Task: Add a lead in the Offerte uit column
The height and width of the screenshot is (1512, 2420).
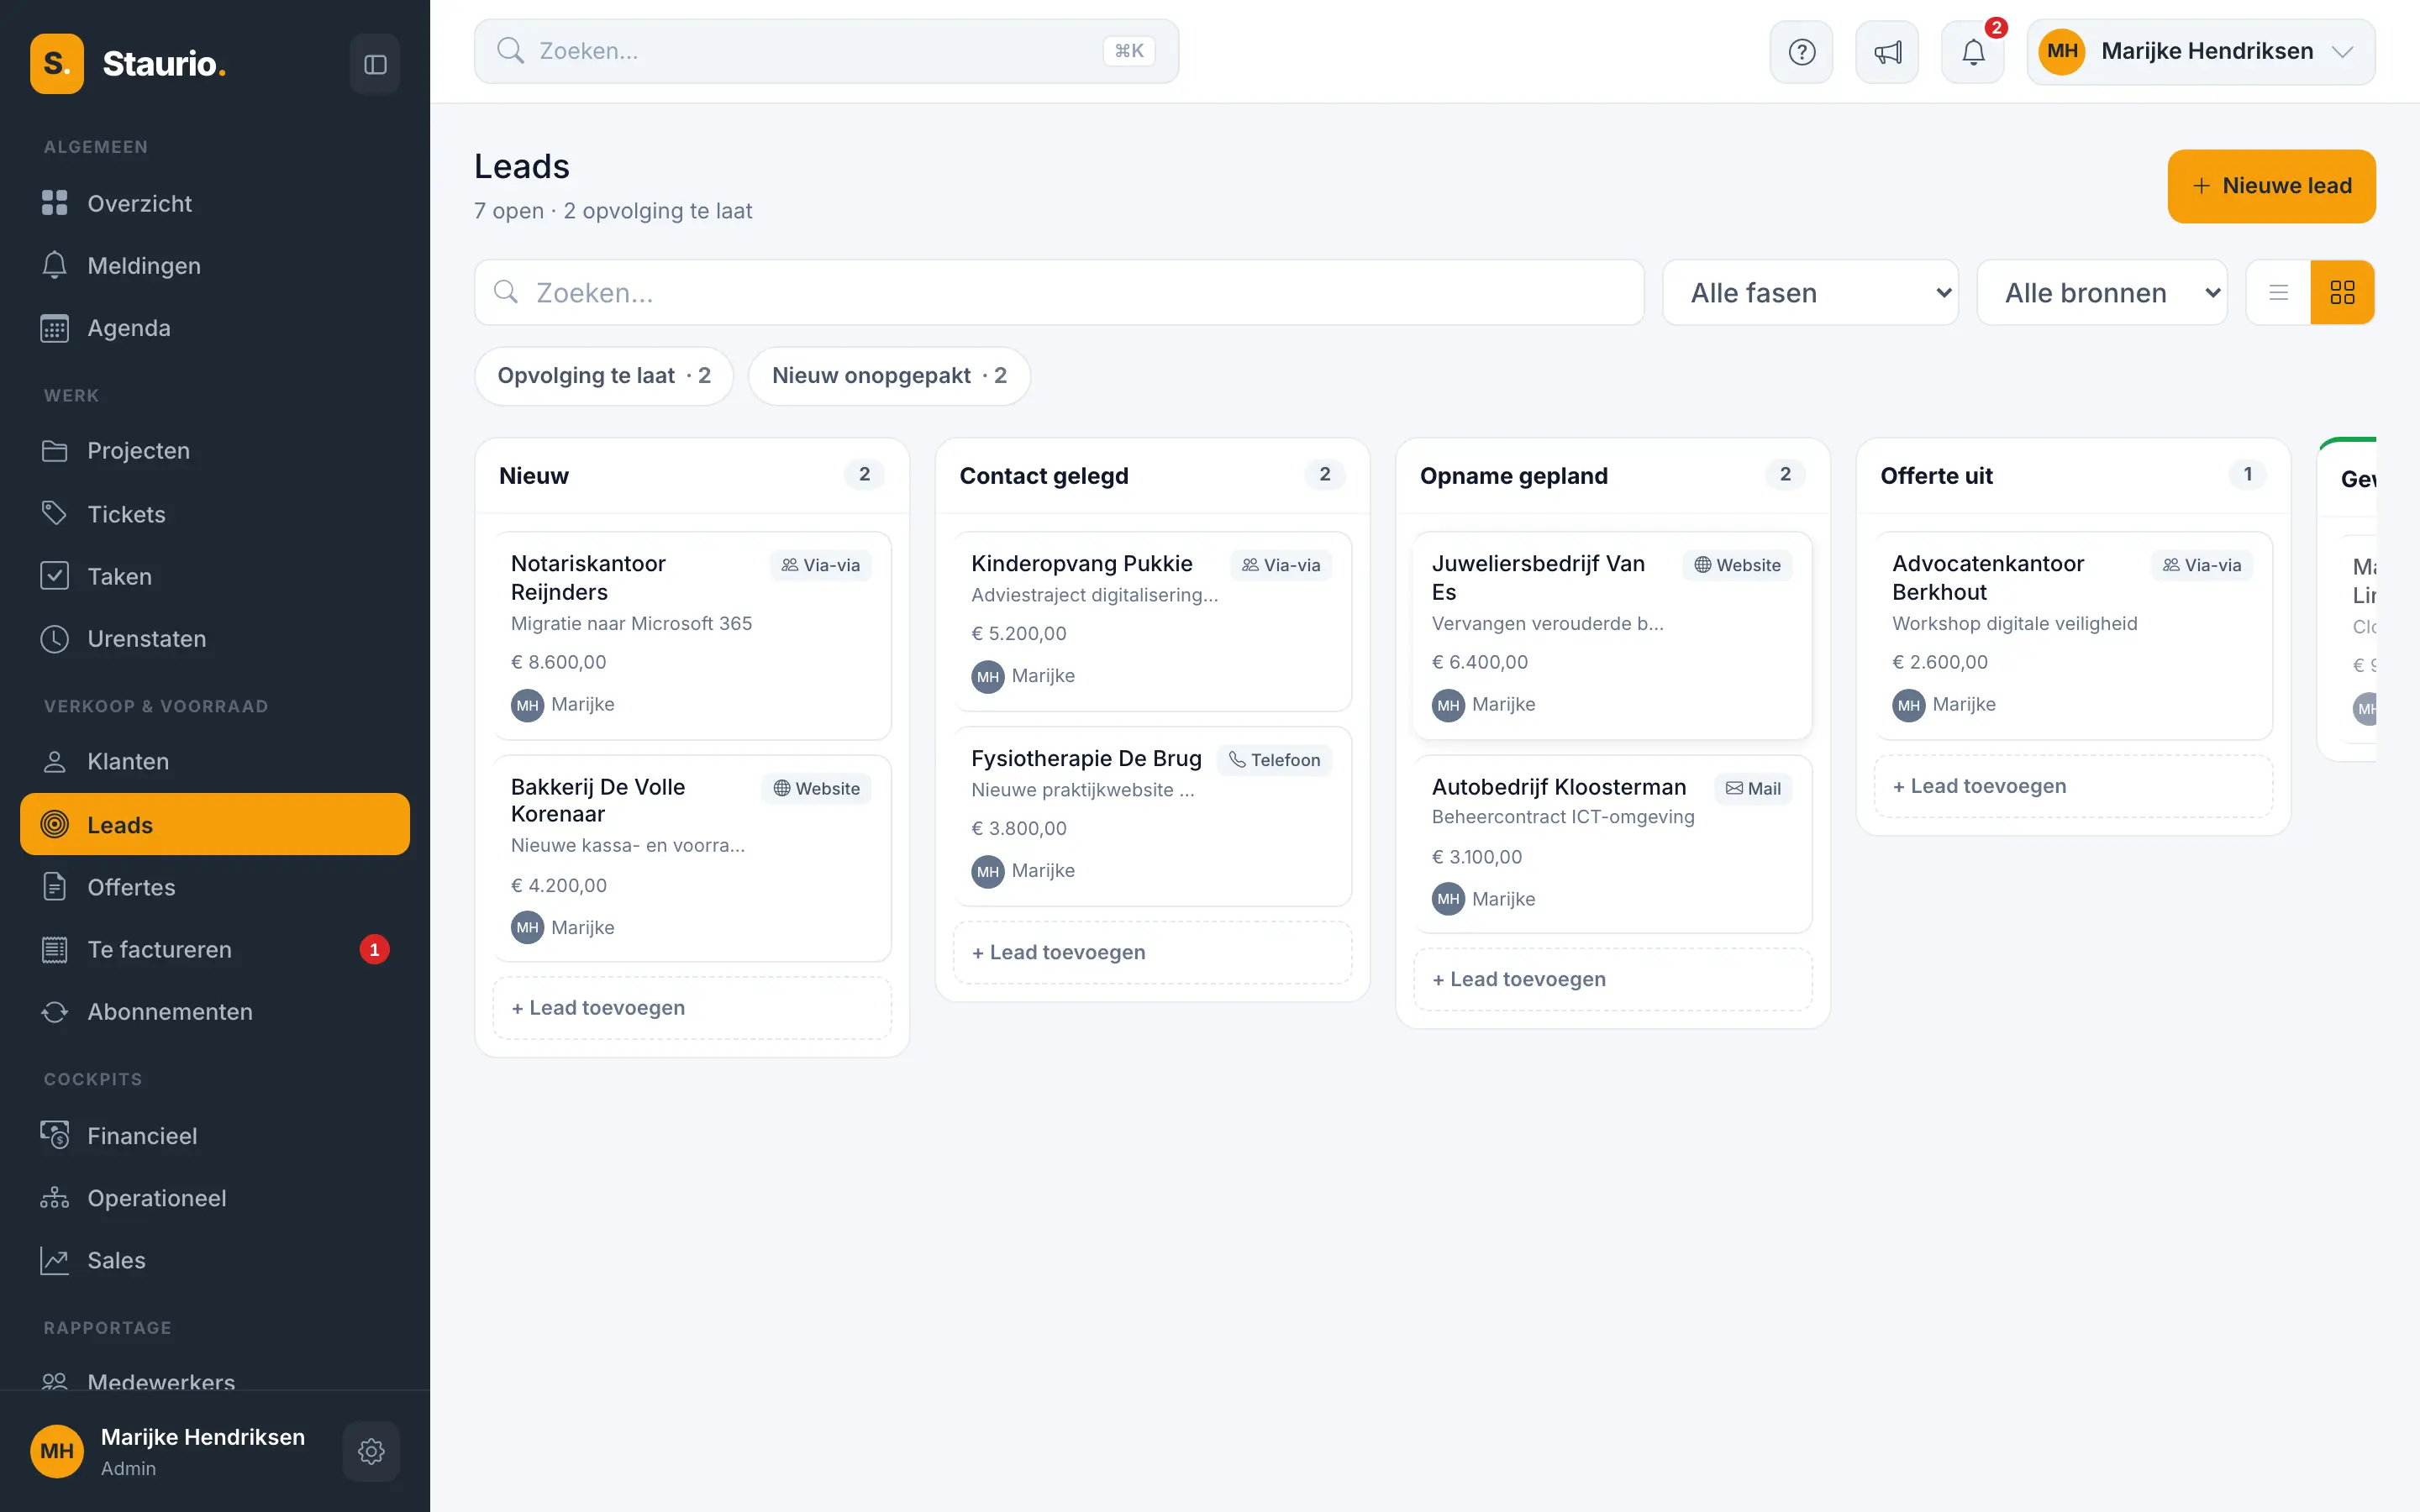Action: tap(2073, 787)
